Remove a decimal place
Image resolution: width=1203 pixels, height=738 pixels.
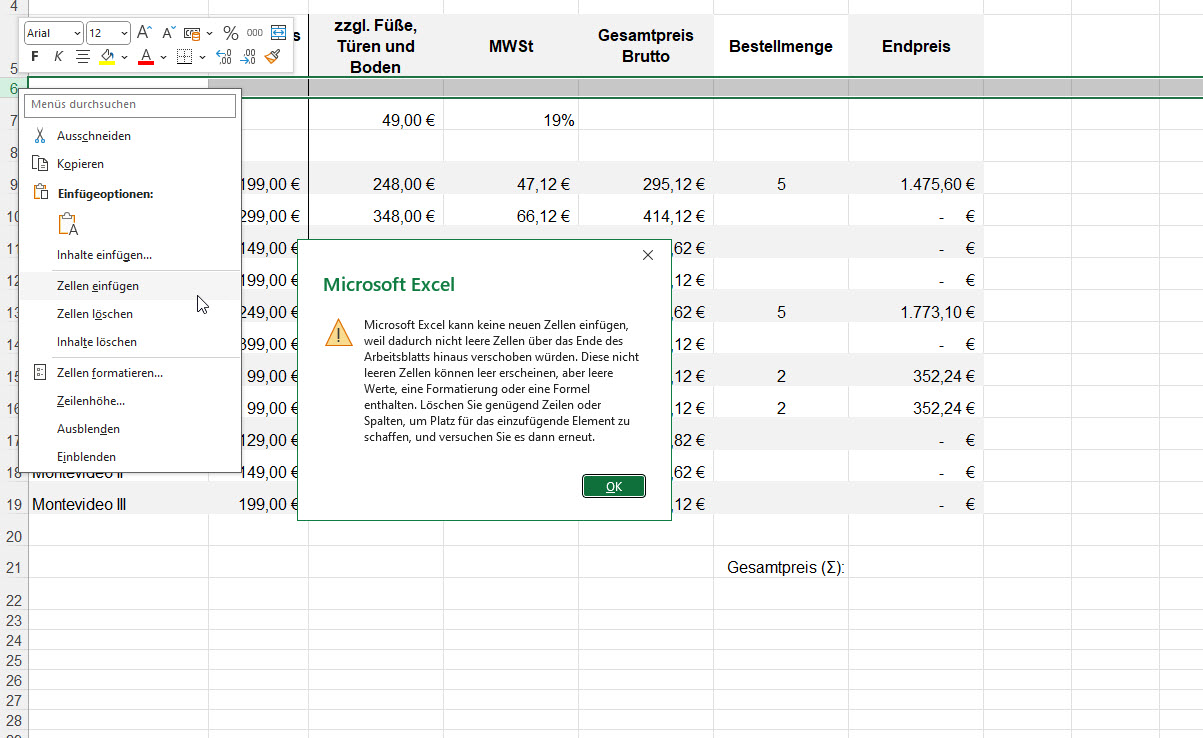pyautogui.click(x=248, y=57)
